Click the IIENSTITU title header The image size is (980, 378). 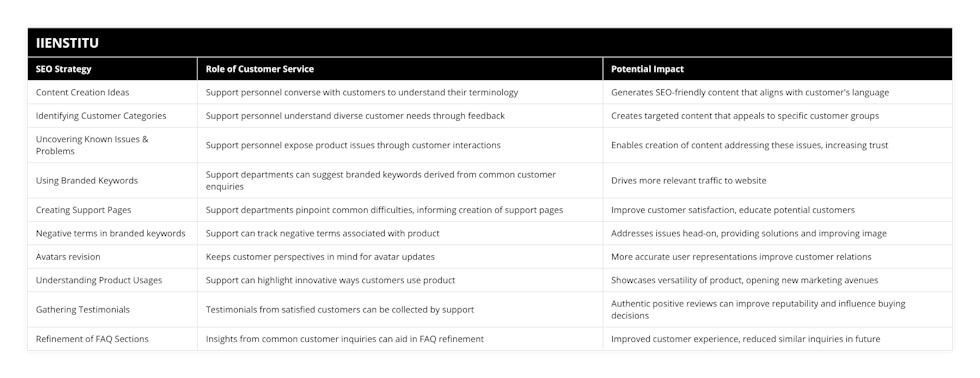click(x=489, y=42)
